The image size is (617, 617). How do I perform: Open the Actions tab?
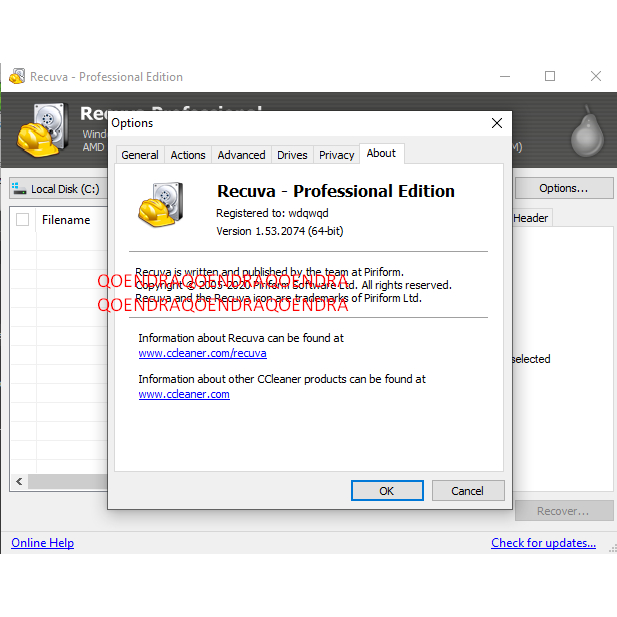point(188,155)
